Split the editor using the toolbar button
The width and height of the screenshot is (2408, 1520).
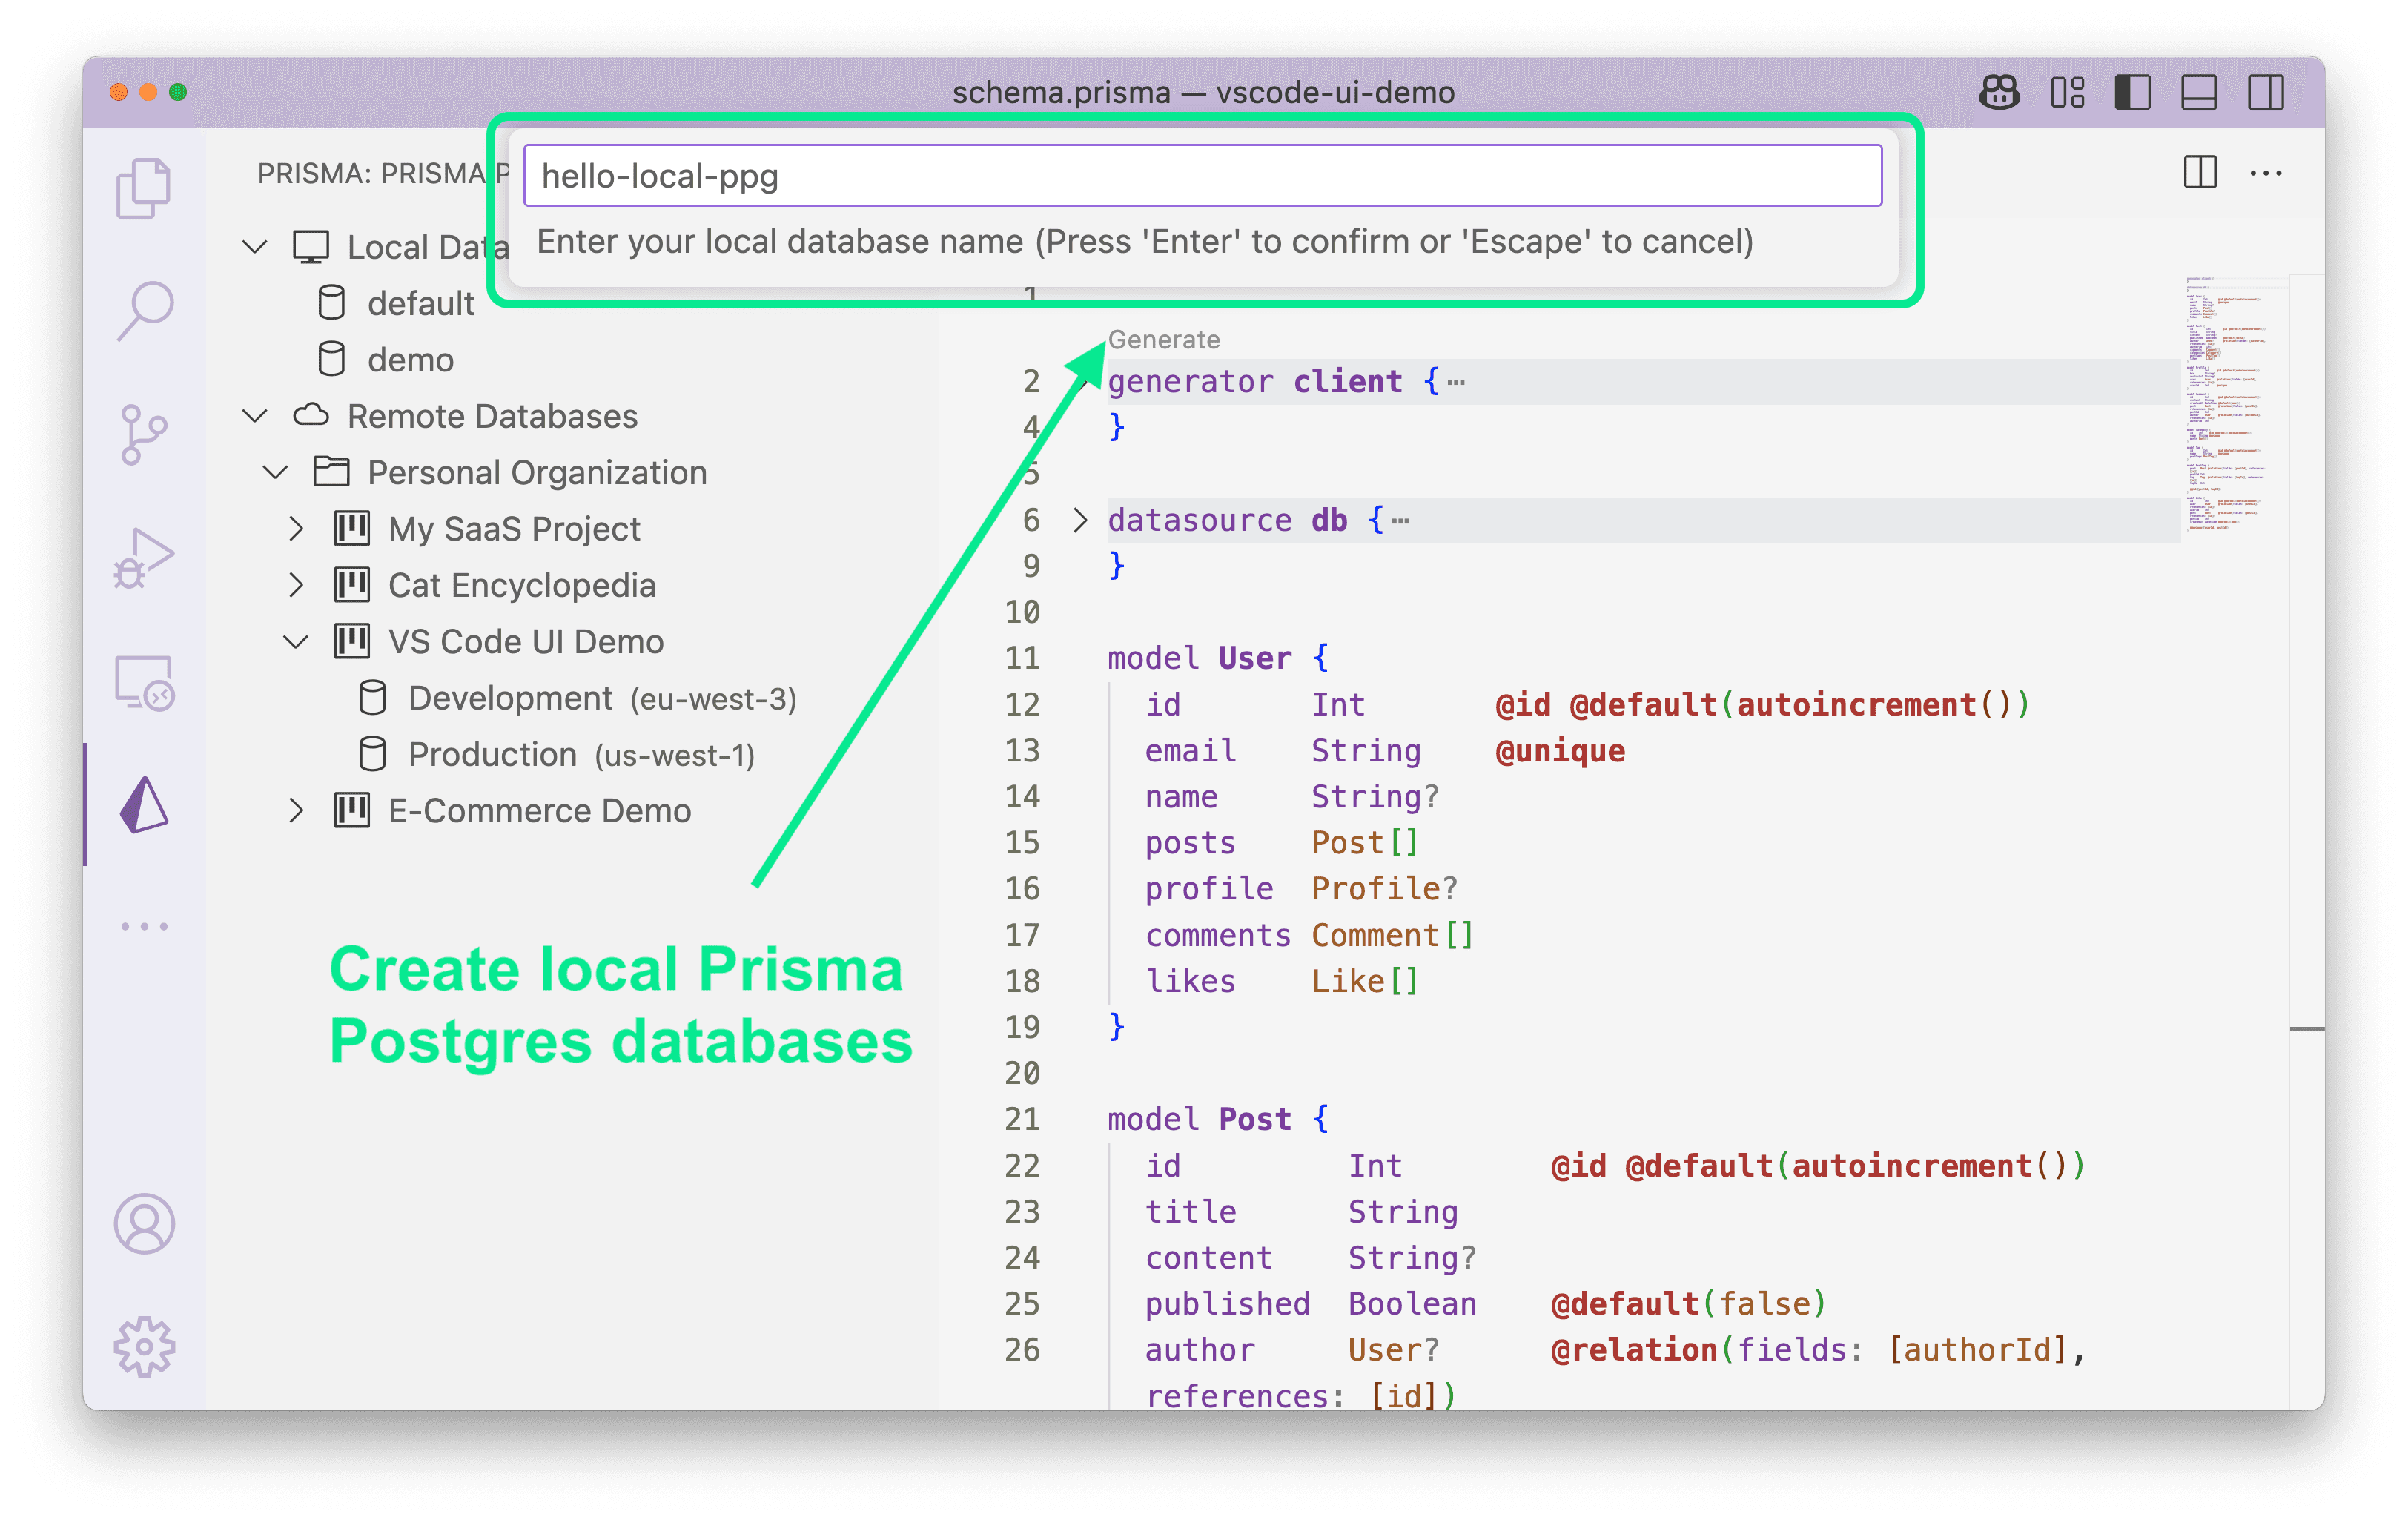(2200, 173)
